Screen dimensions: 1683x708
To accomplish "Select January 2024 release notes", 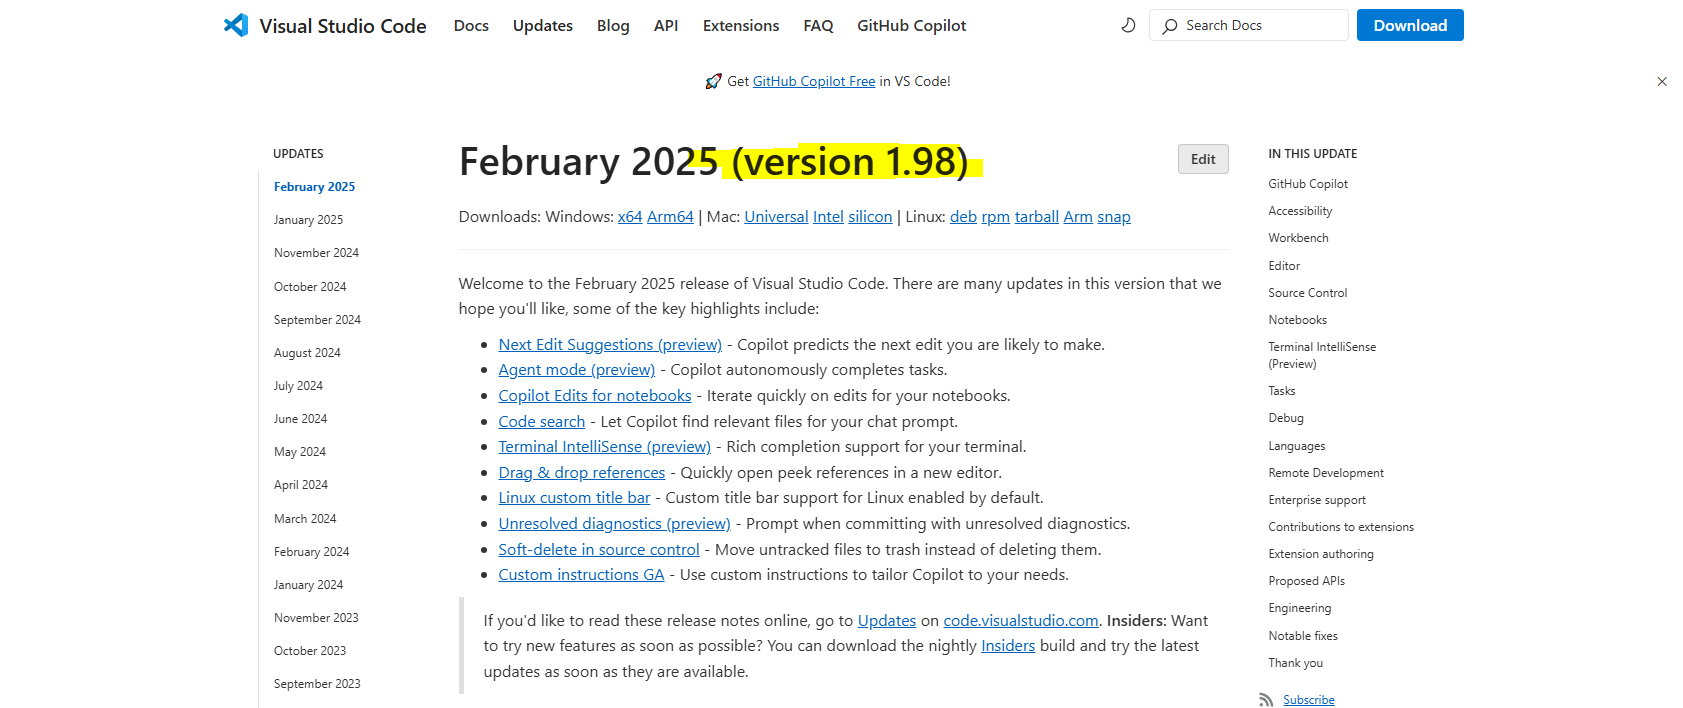I will pos(308,585).
